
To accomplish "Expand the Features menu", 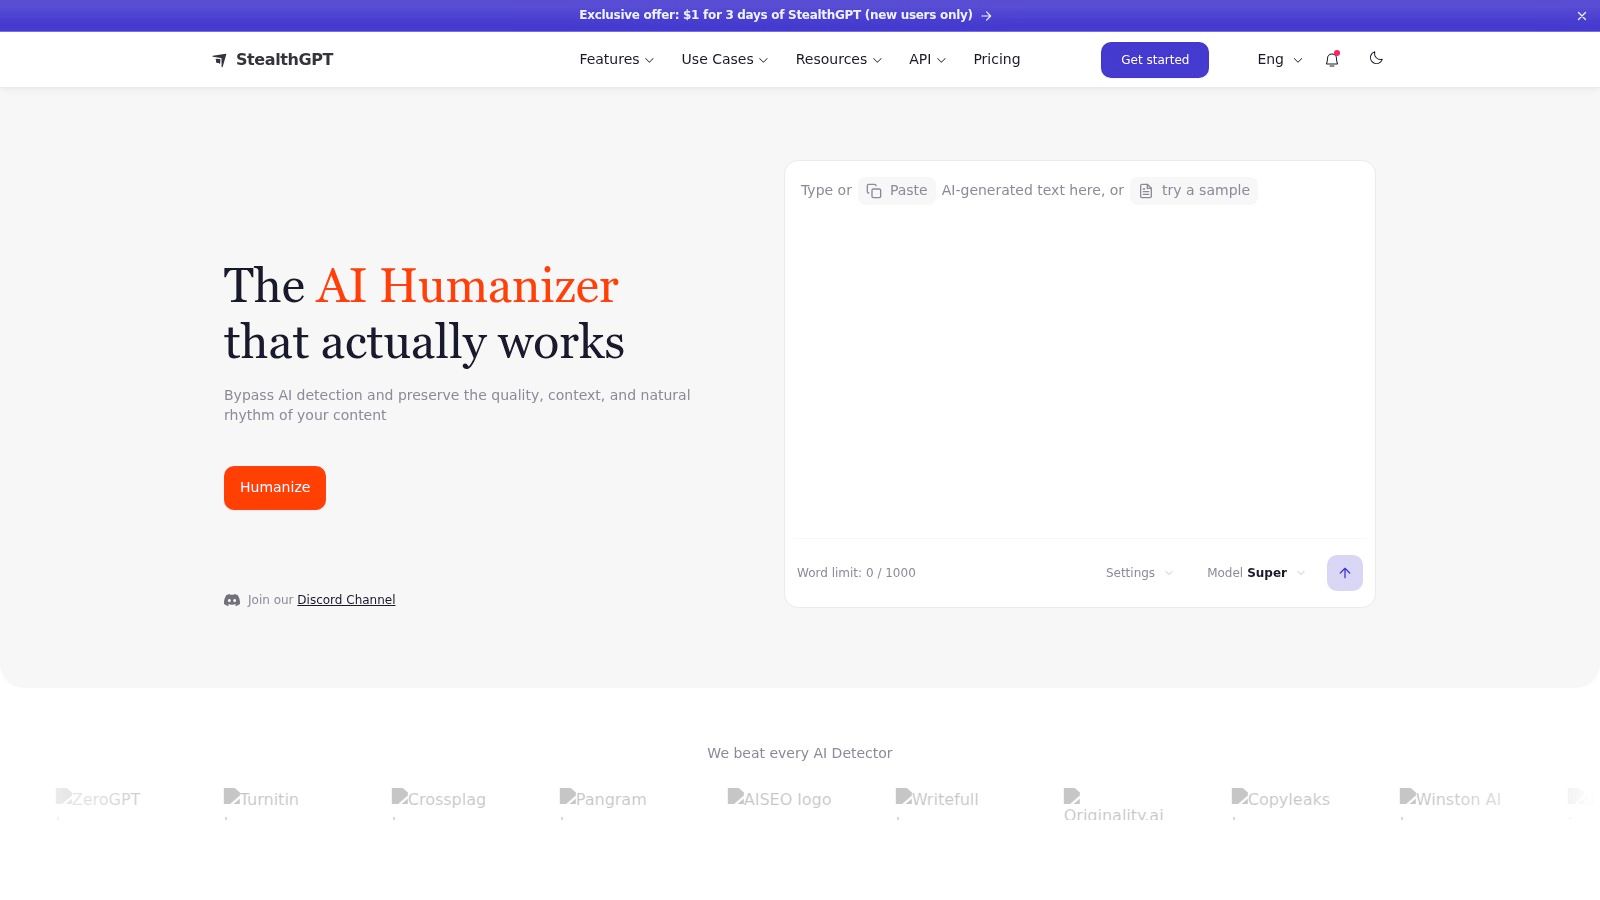I will [617, 59].
